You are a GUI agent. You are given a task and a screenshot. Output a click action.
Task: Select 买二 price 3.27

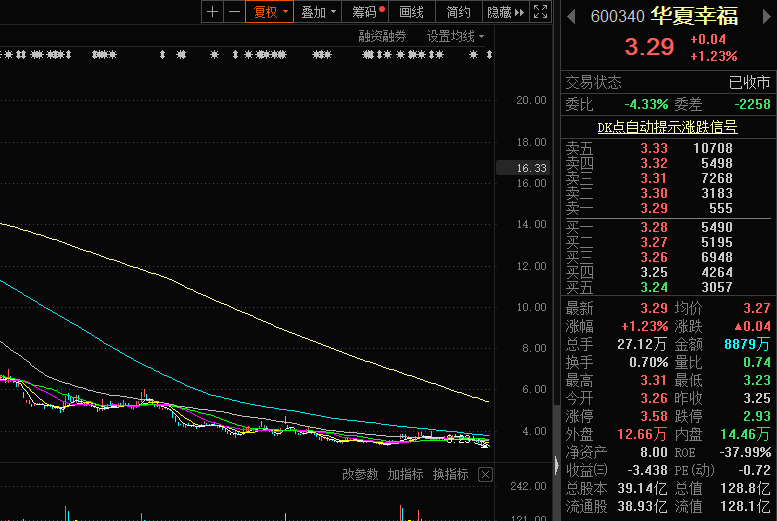[654, 242]
